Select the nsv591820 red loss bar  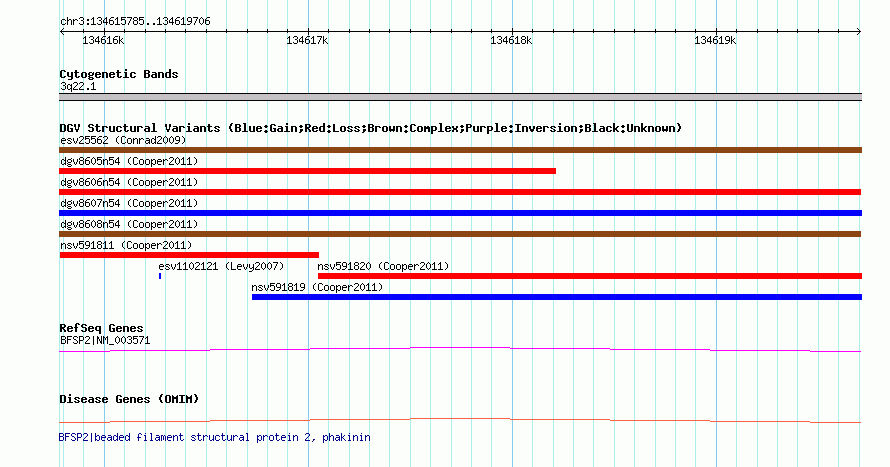[x=590, y=276]
